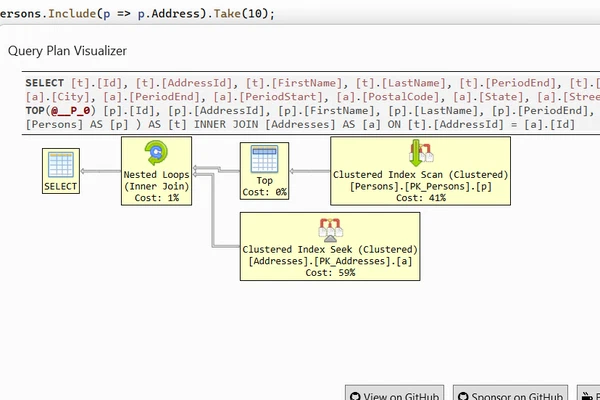Viewport: 600px width, 400px height.
Task: Select the SELECT node table icon
Action: (x=61, y=165)
